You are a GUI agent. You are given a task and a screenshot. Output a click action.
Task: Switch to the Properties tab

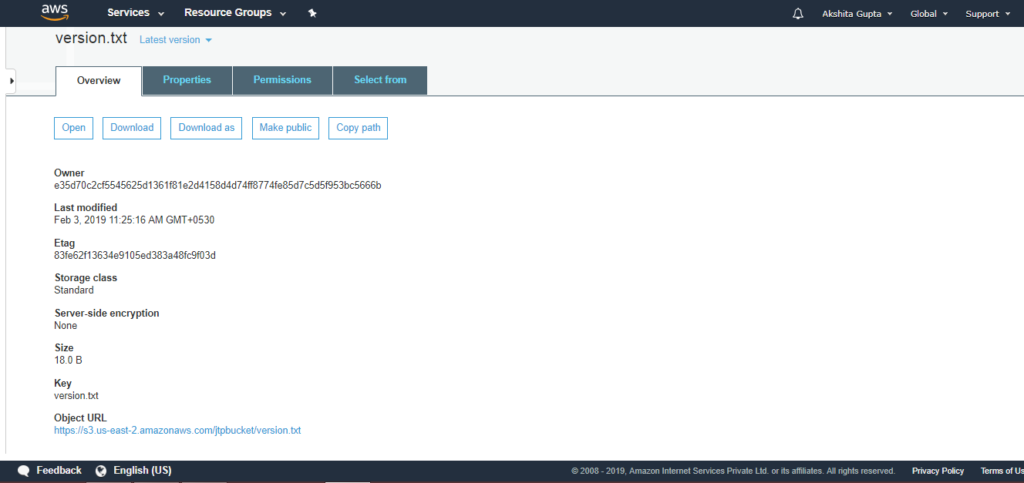click(x=187, y=80)
